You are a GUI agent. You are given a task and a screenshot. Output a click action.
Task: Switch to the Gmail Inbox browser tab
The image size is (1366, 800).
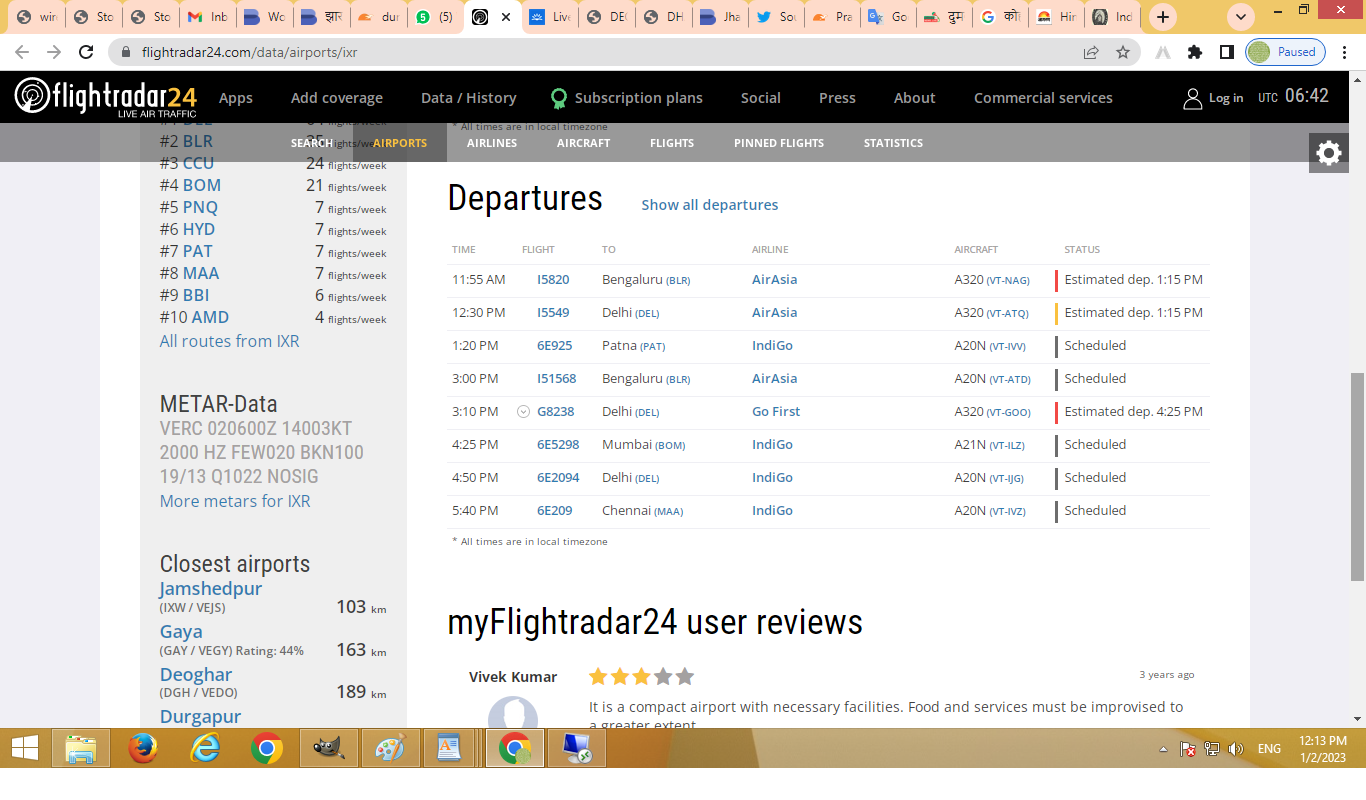[x=208, y=17]
